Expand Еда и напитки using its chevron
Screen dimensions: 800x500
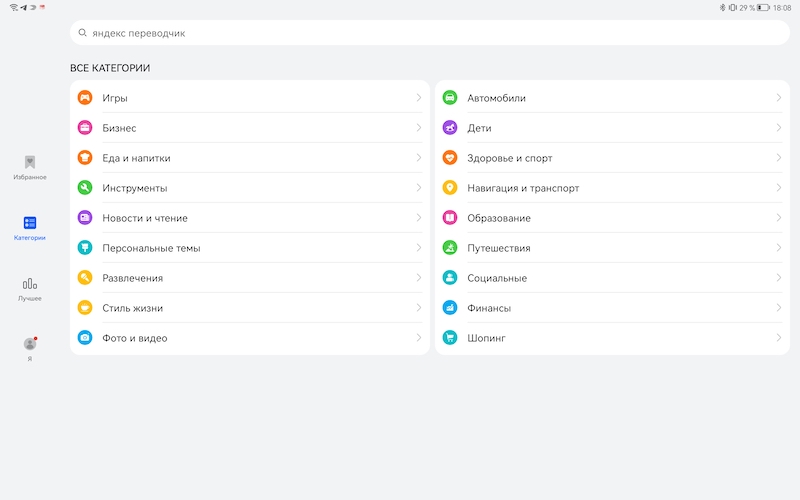(x=419, y=158)
